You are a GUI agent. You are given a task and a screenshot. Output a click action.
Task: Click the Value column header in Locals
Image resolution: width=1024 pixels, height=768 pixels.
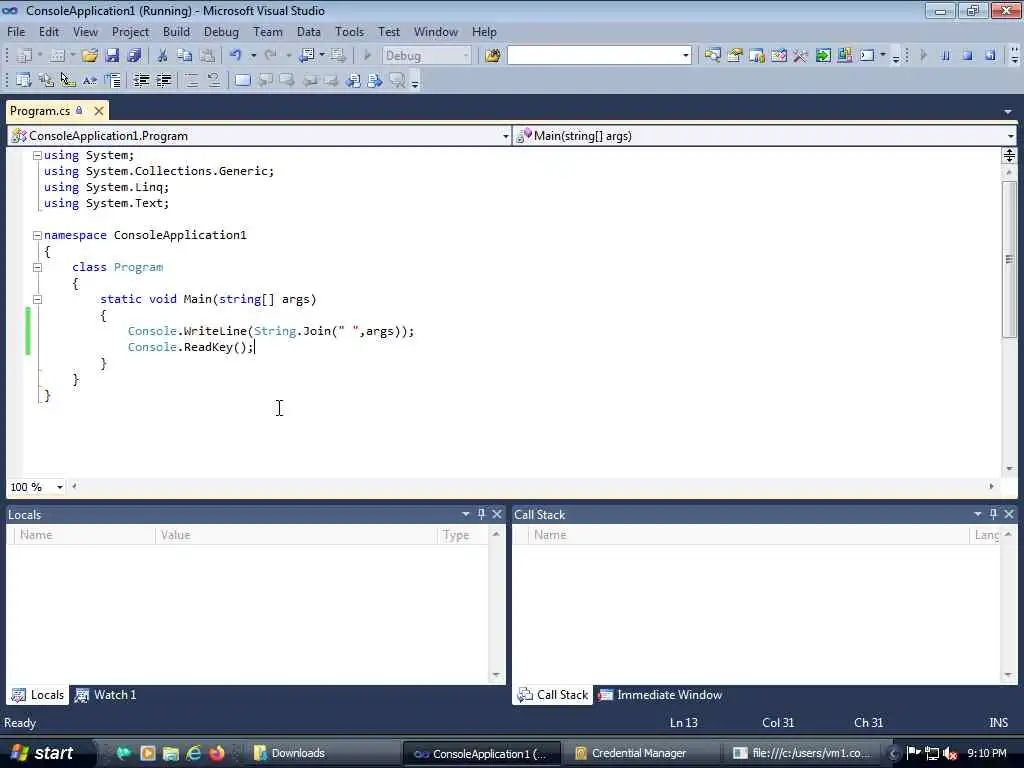pos(296,535)
